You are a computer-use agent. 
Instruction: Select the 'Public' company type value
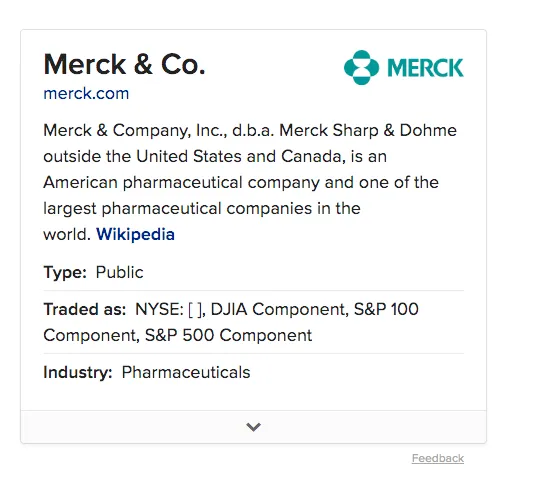(120, 273)
